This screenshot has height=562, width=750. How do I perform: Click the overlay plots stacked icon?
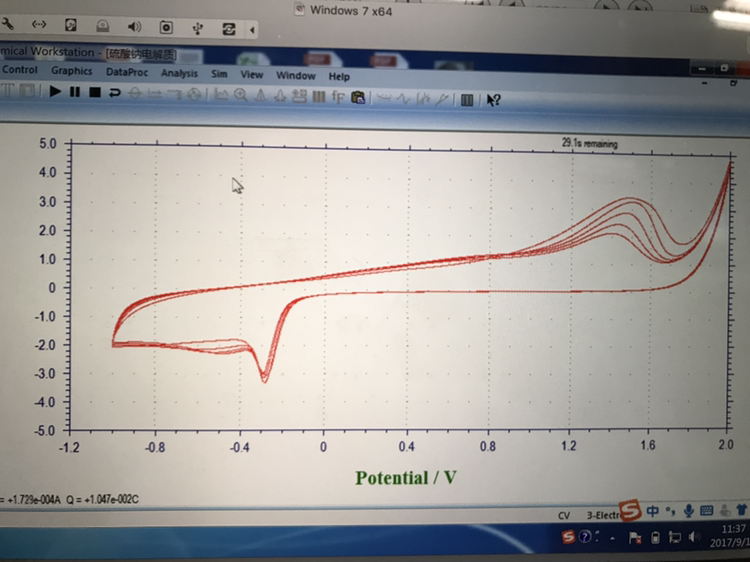tap(299, 96)
